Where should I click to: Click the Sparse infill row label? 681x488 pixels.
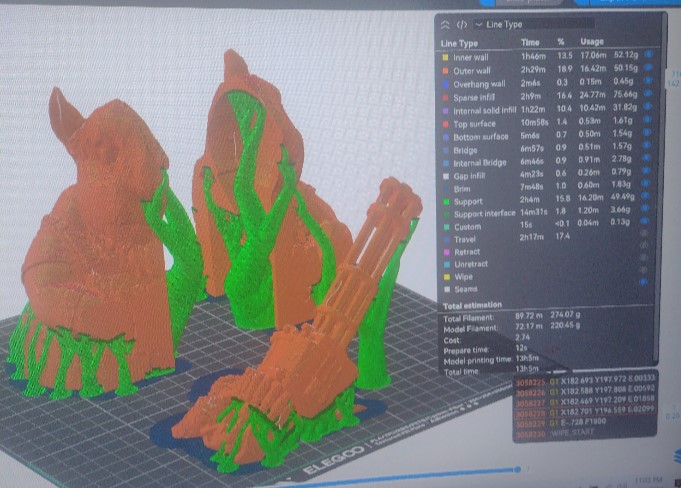click(x=474, y=98)
